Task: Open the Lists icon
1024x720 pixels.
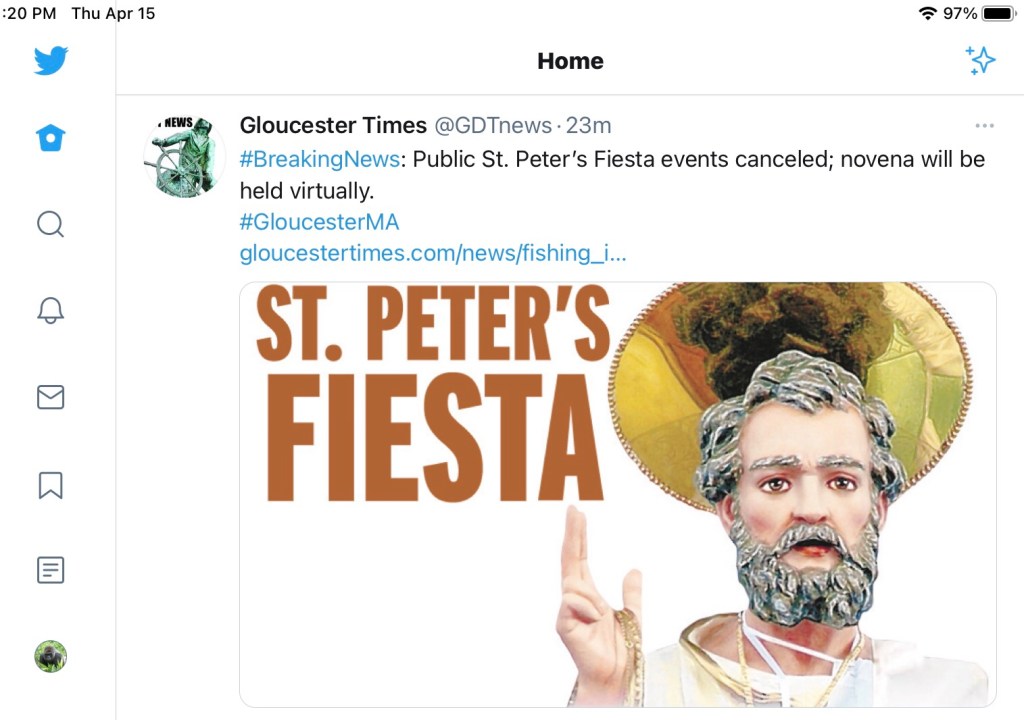Action: click(51, 570)
